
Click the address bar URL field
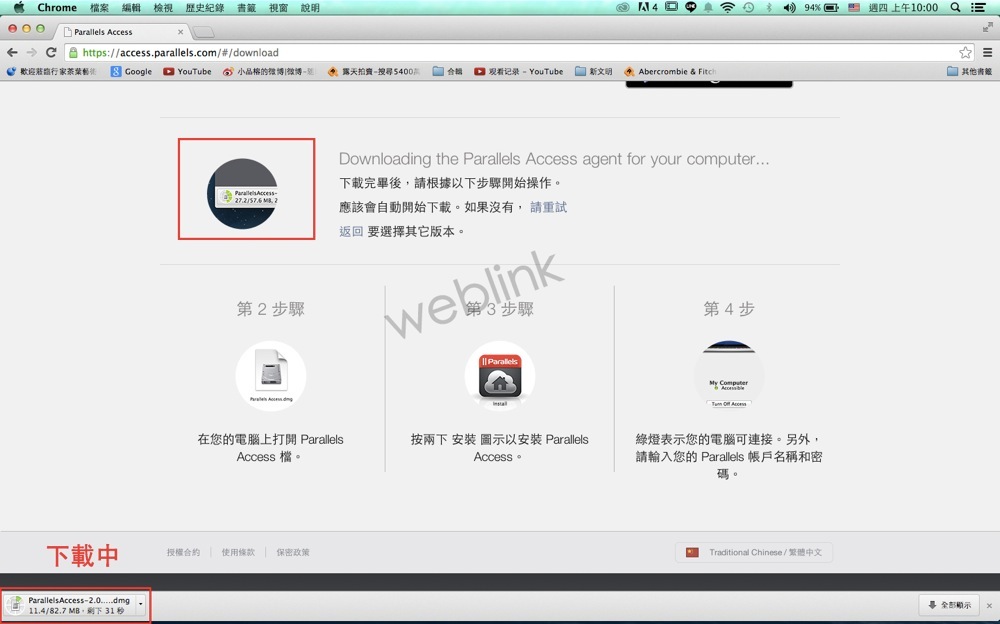click(517, 52)
